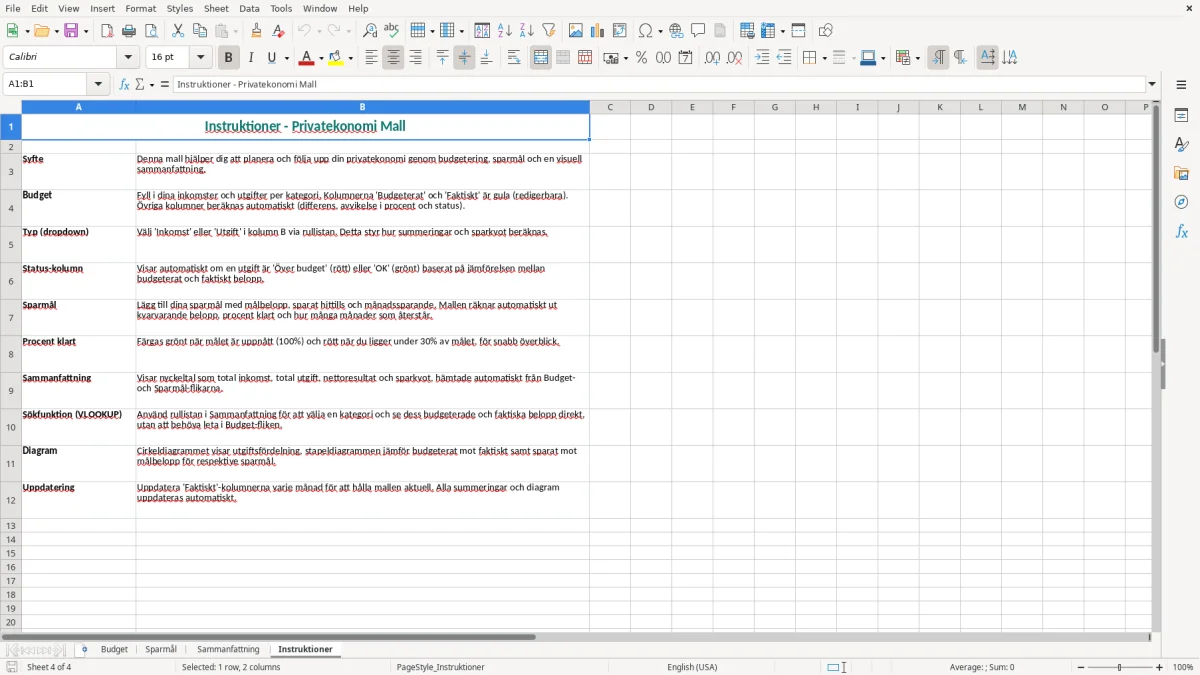Viewport: 1200px width, 675px height.
Task: Toggle Wrap Text
Action: click(x=513, y=58)
